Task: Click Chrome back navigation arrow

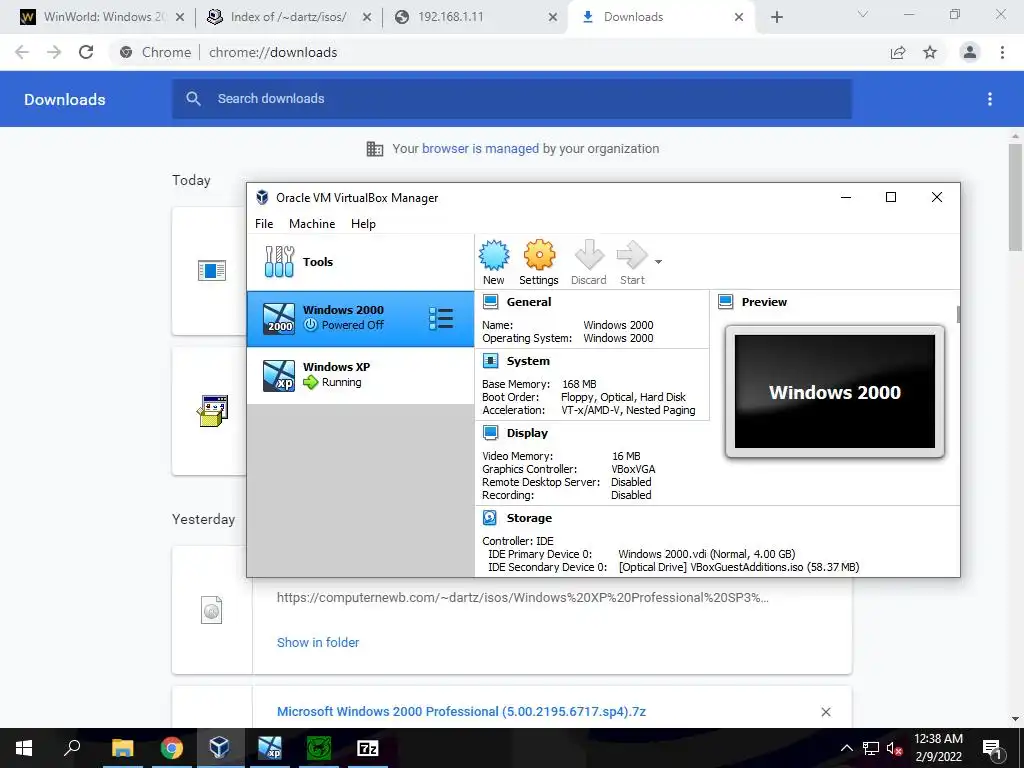Action: click(x=22, y=52)
